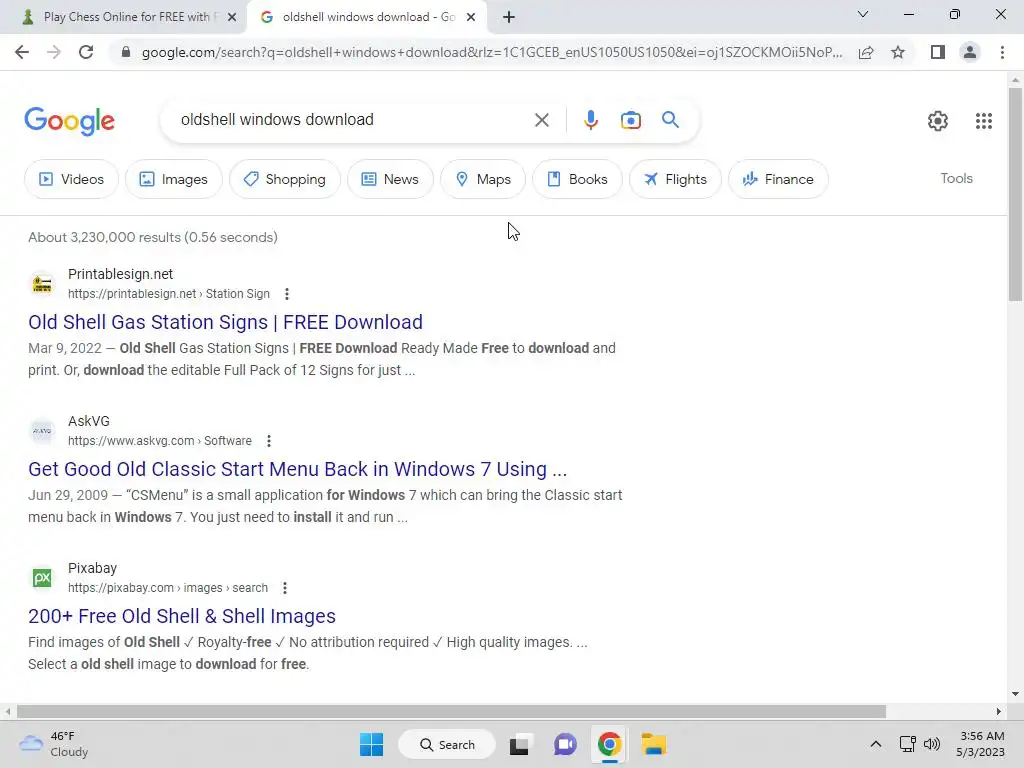This screenshot has height=768, width=1024.
Task: Click Printablesign.net favicon
Action: [x=42, y=284]
